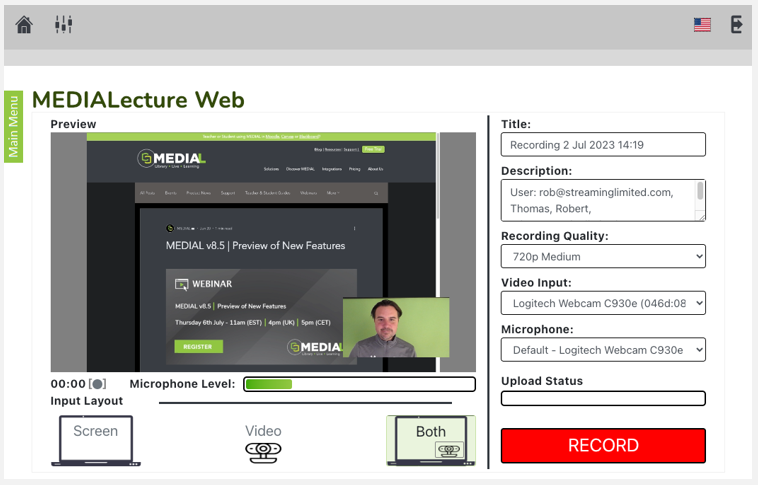Click the "Input Layout" label
The image size is (758, 485).
pos(87,401)
